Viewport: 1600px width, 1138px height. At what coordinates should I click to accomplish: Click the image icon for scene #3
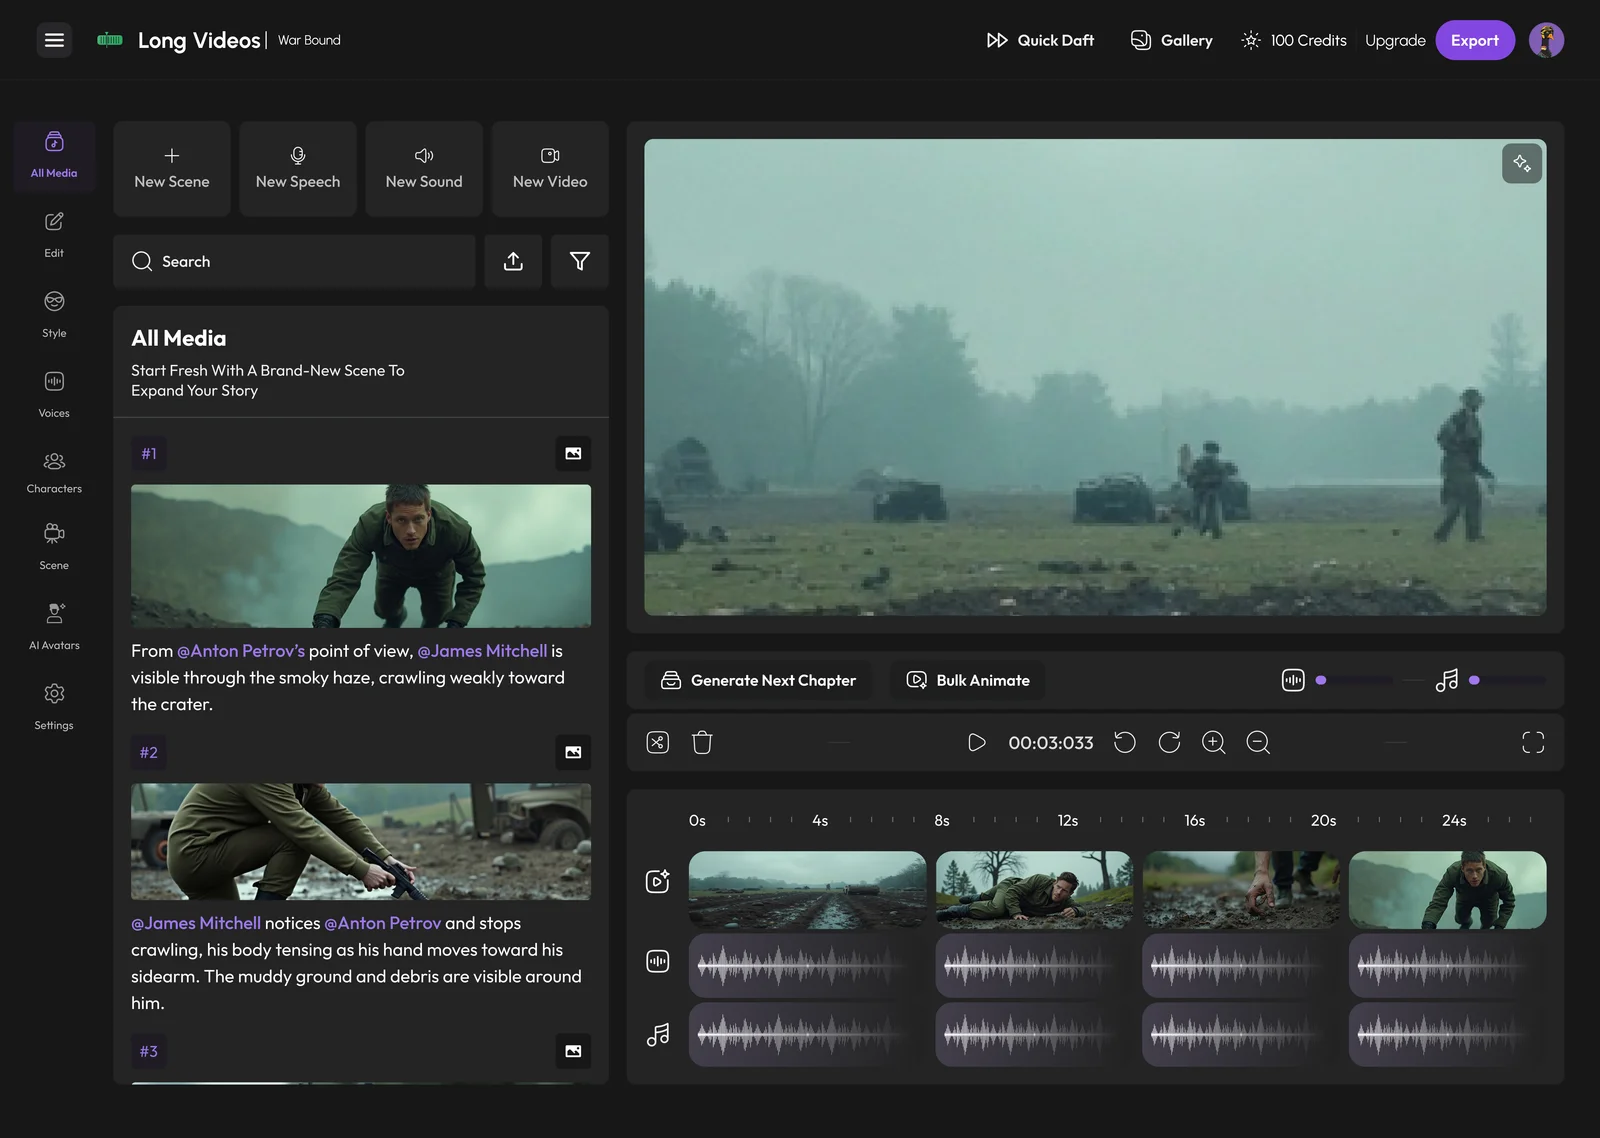point(573,1051)
